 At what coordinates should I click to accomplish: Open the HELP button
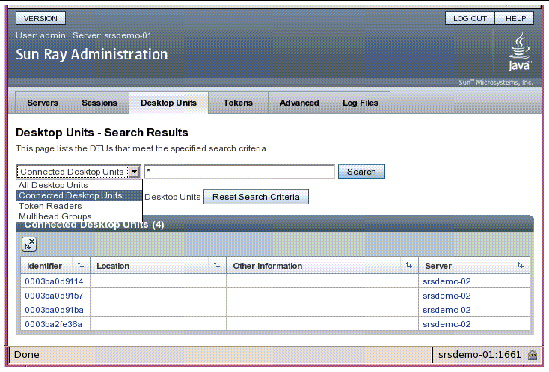(x=514, y=18)
